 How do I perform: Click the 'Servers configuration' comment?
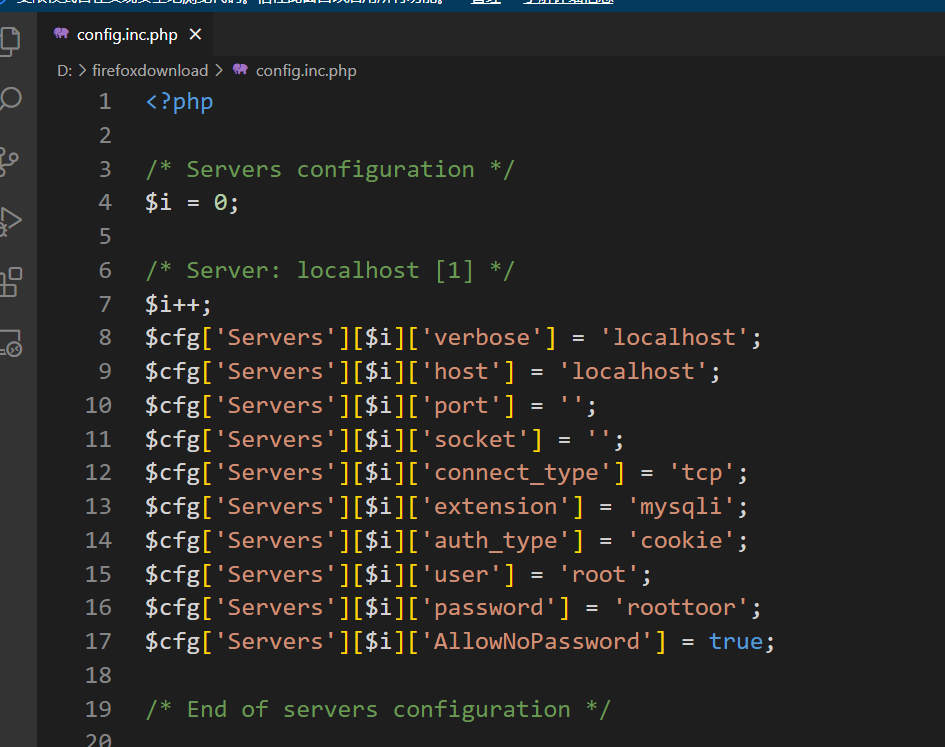(330, 169)
